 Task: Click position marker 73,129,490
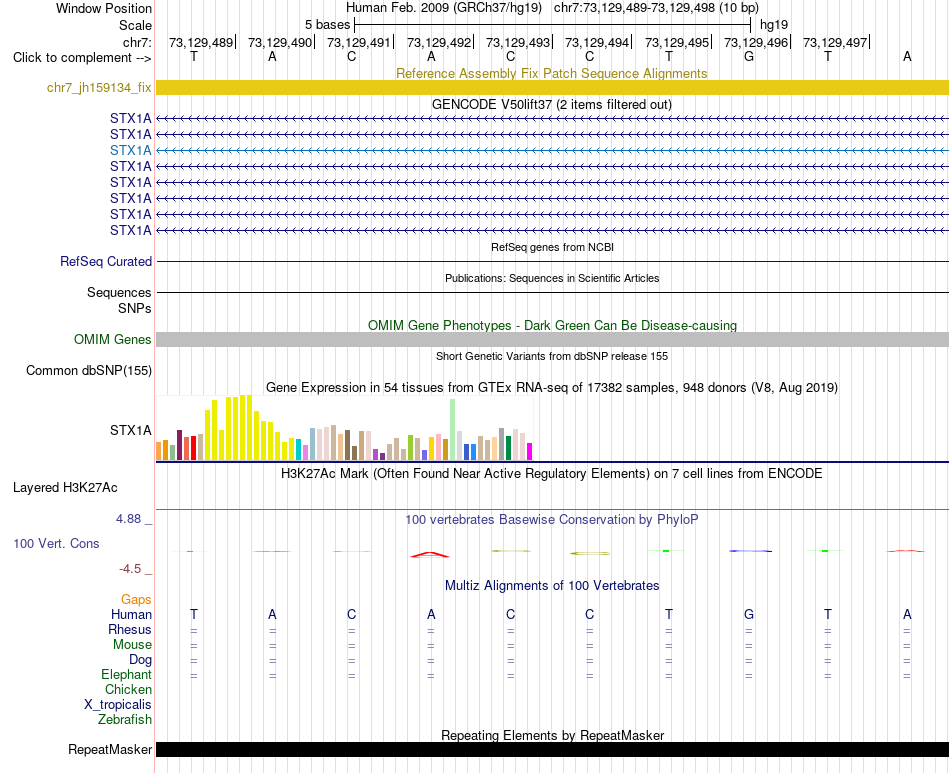(x=280, y=42)
